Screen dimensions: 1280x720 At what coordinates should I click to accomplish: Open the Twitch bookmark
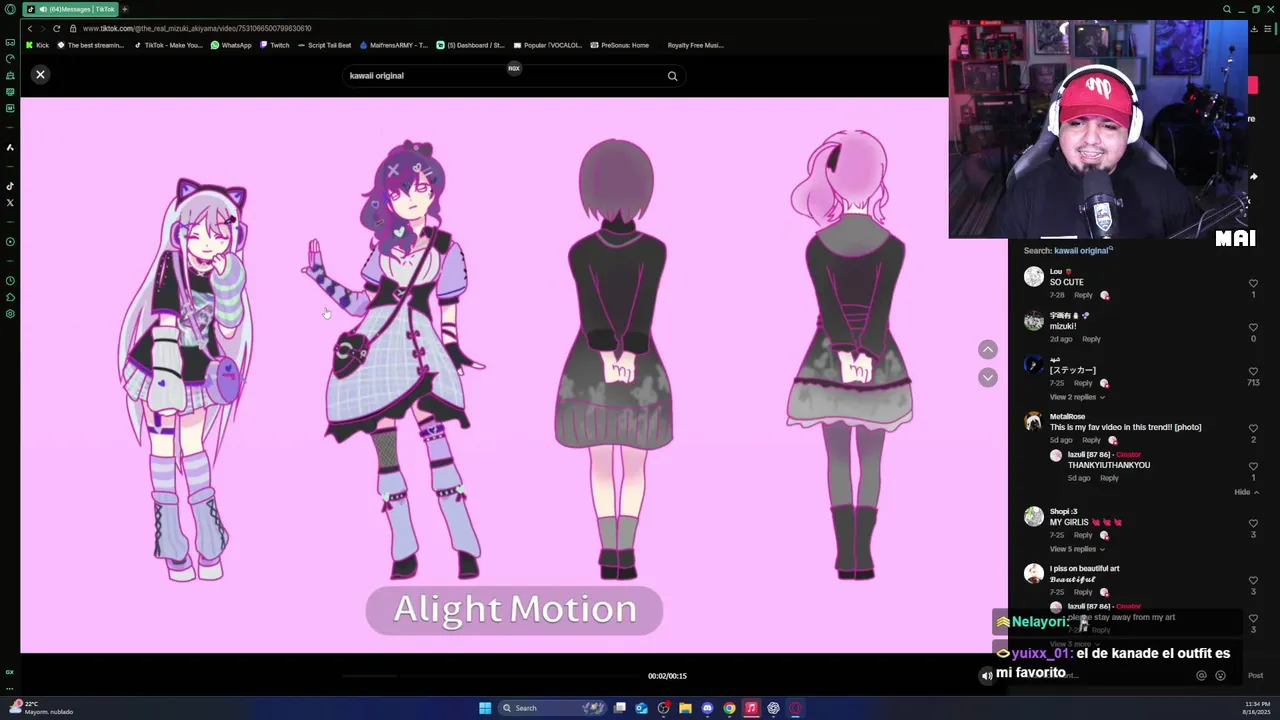(274, 45)
